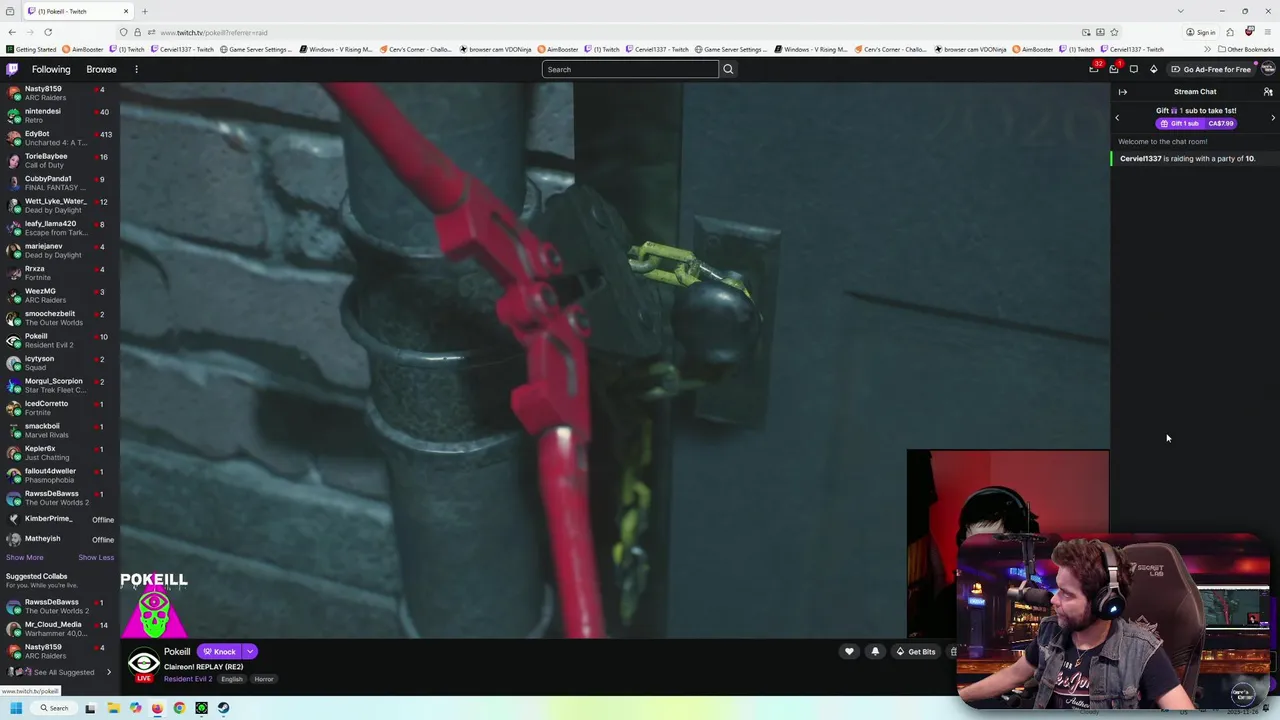Open Prime loot with 32 badge

(x=1094, y=69)
